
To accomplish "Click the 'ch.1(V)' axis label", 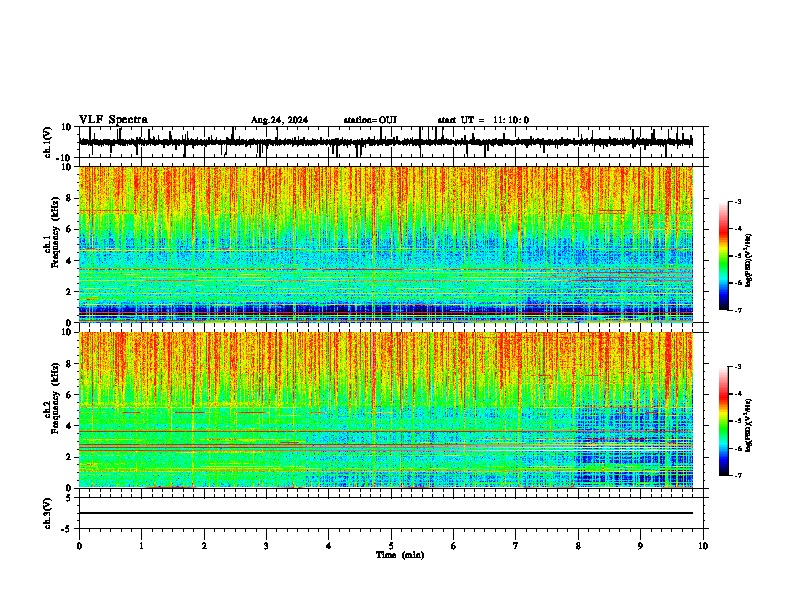I will 48,142.
